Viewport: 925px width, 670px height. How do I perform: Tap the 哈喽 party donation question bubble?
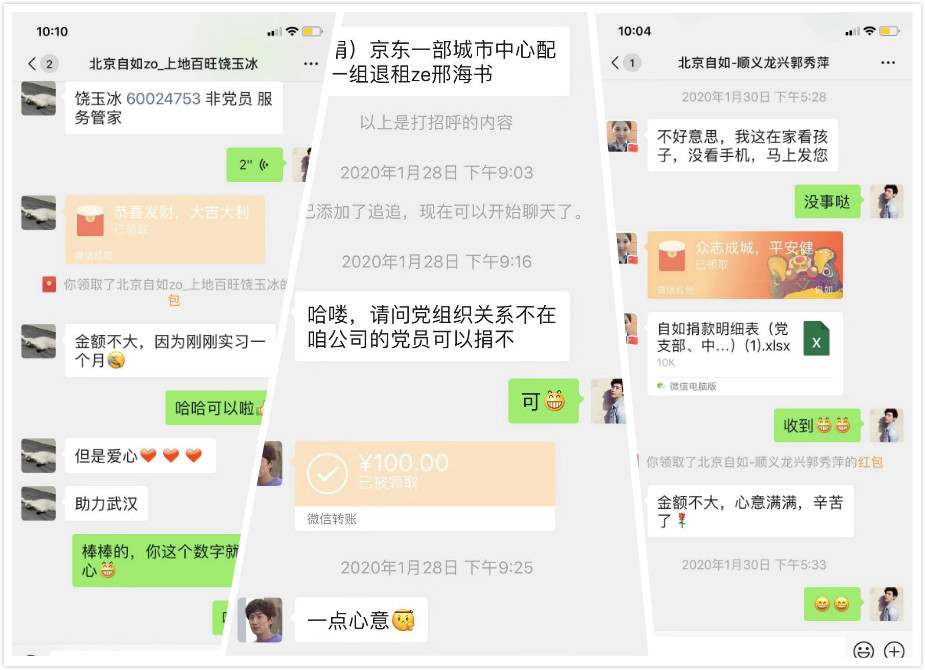(x=432, y=326)
